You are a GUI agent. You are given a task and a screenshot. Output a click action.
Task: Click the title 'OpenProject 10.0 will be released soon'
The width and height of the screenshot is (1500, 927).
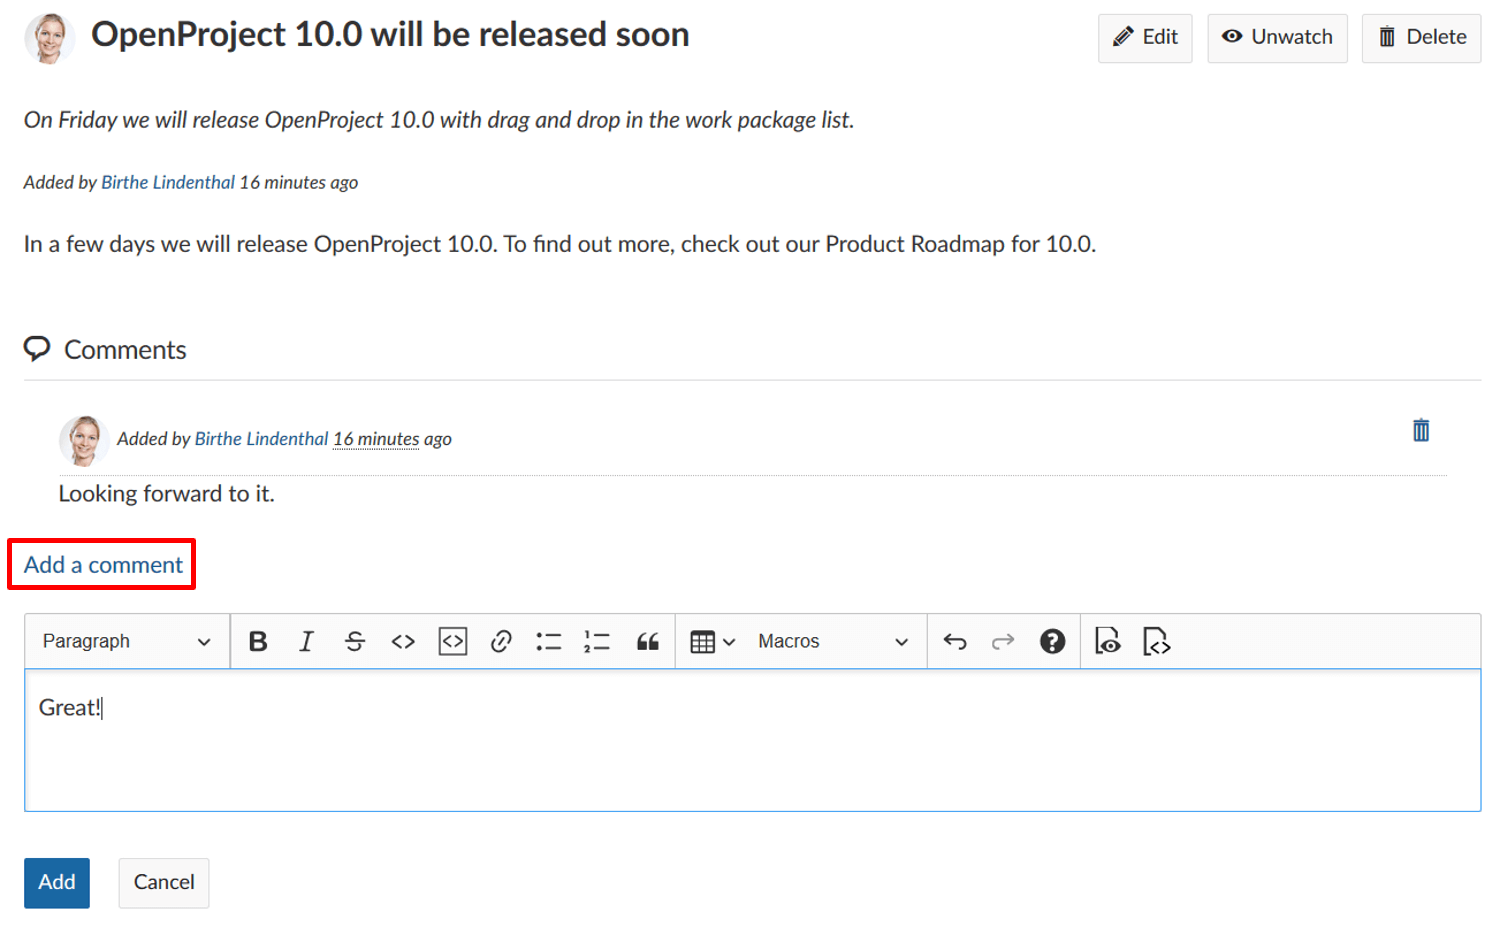(x=390, y=35)
